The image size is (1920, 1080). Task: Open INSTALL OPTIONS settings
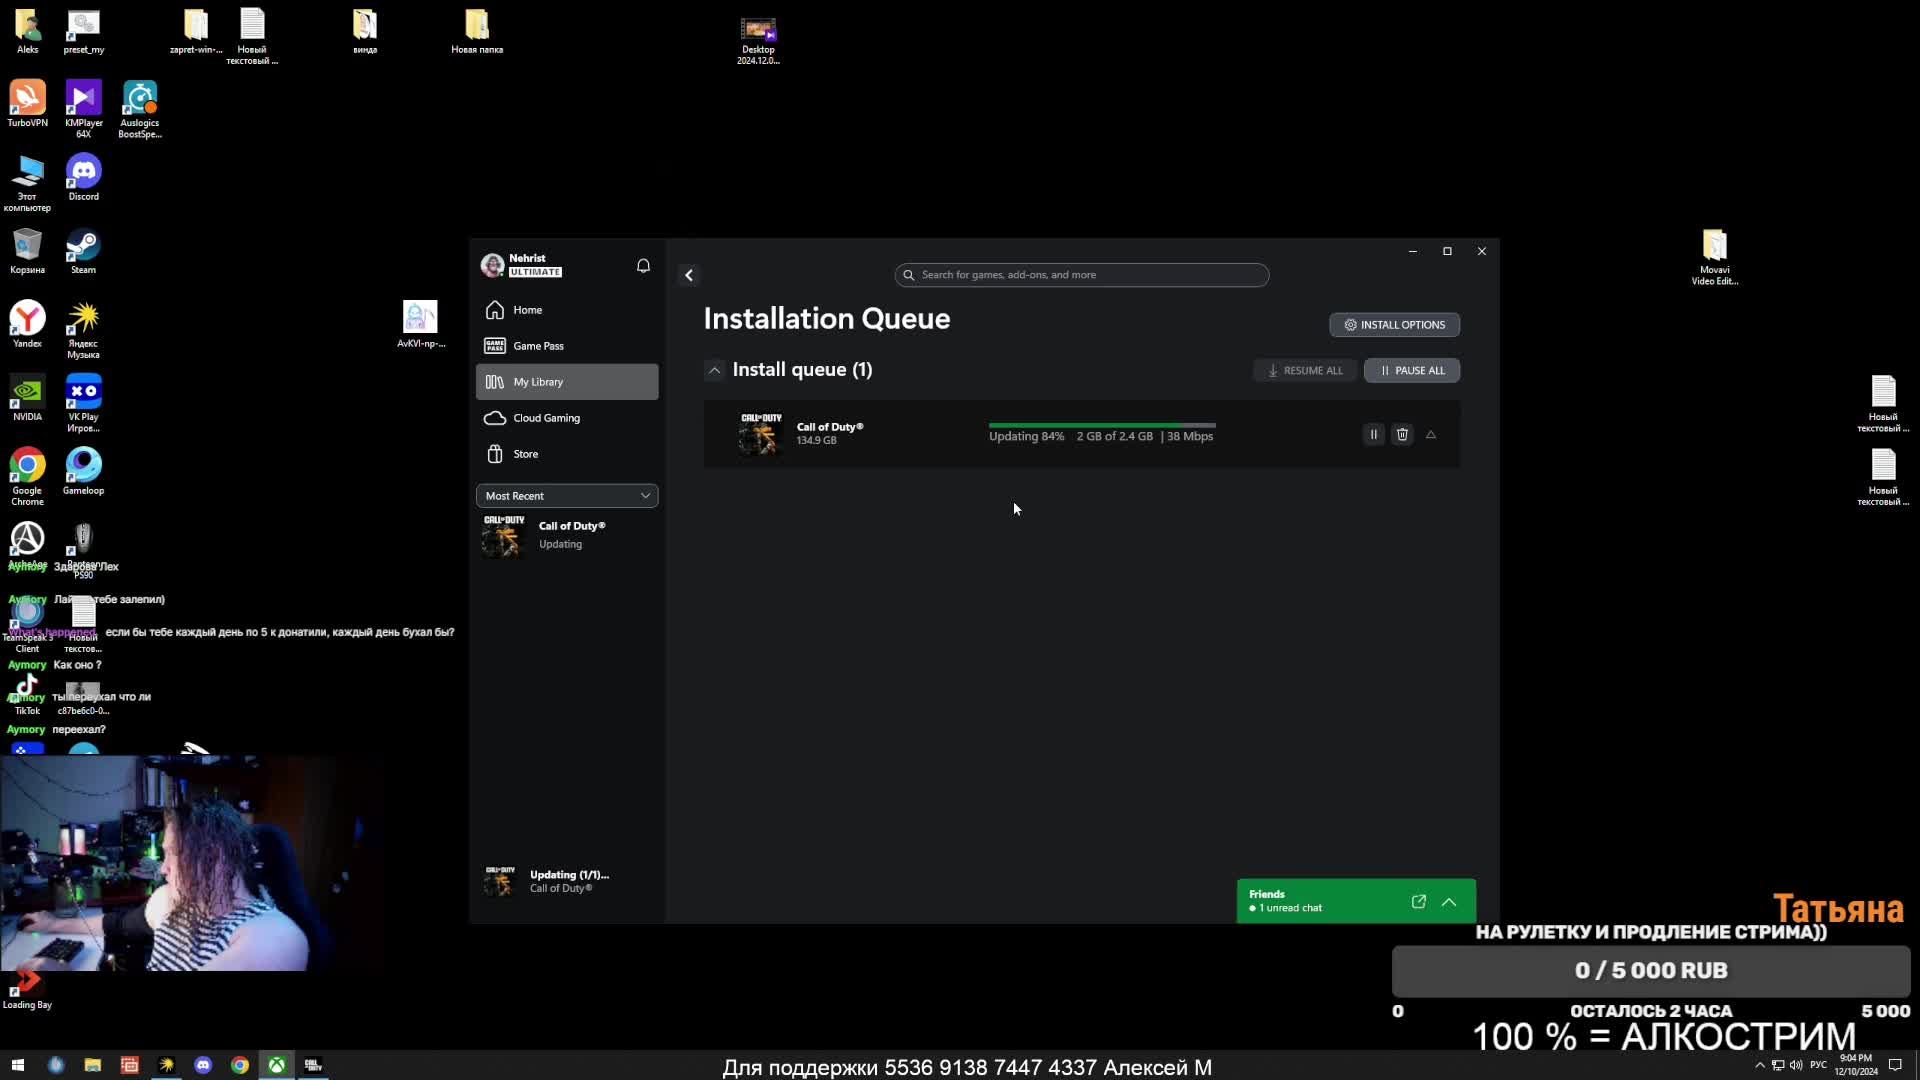coord(1394,325)
